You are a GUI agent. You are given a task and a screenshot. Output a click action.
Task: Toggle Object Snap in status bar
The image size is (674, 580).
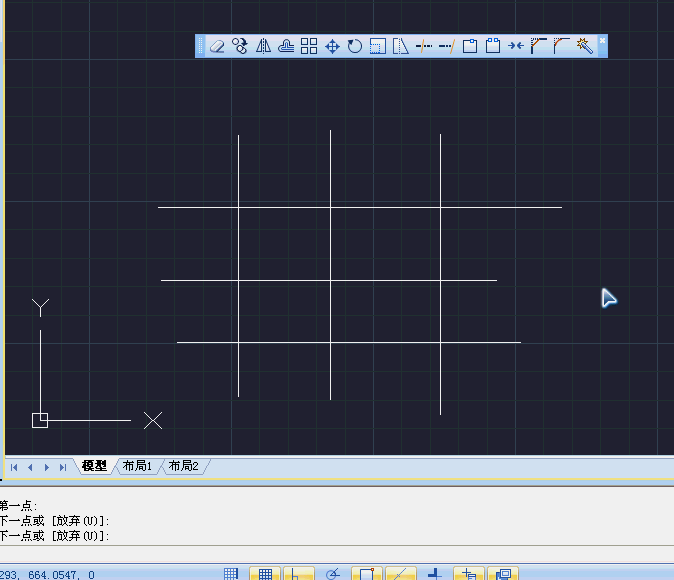point(367,574)
